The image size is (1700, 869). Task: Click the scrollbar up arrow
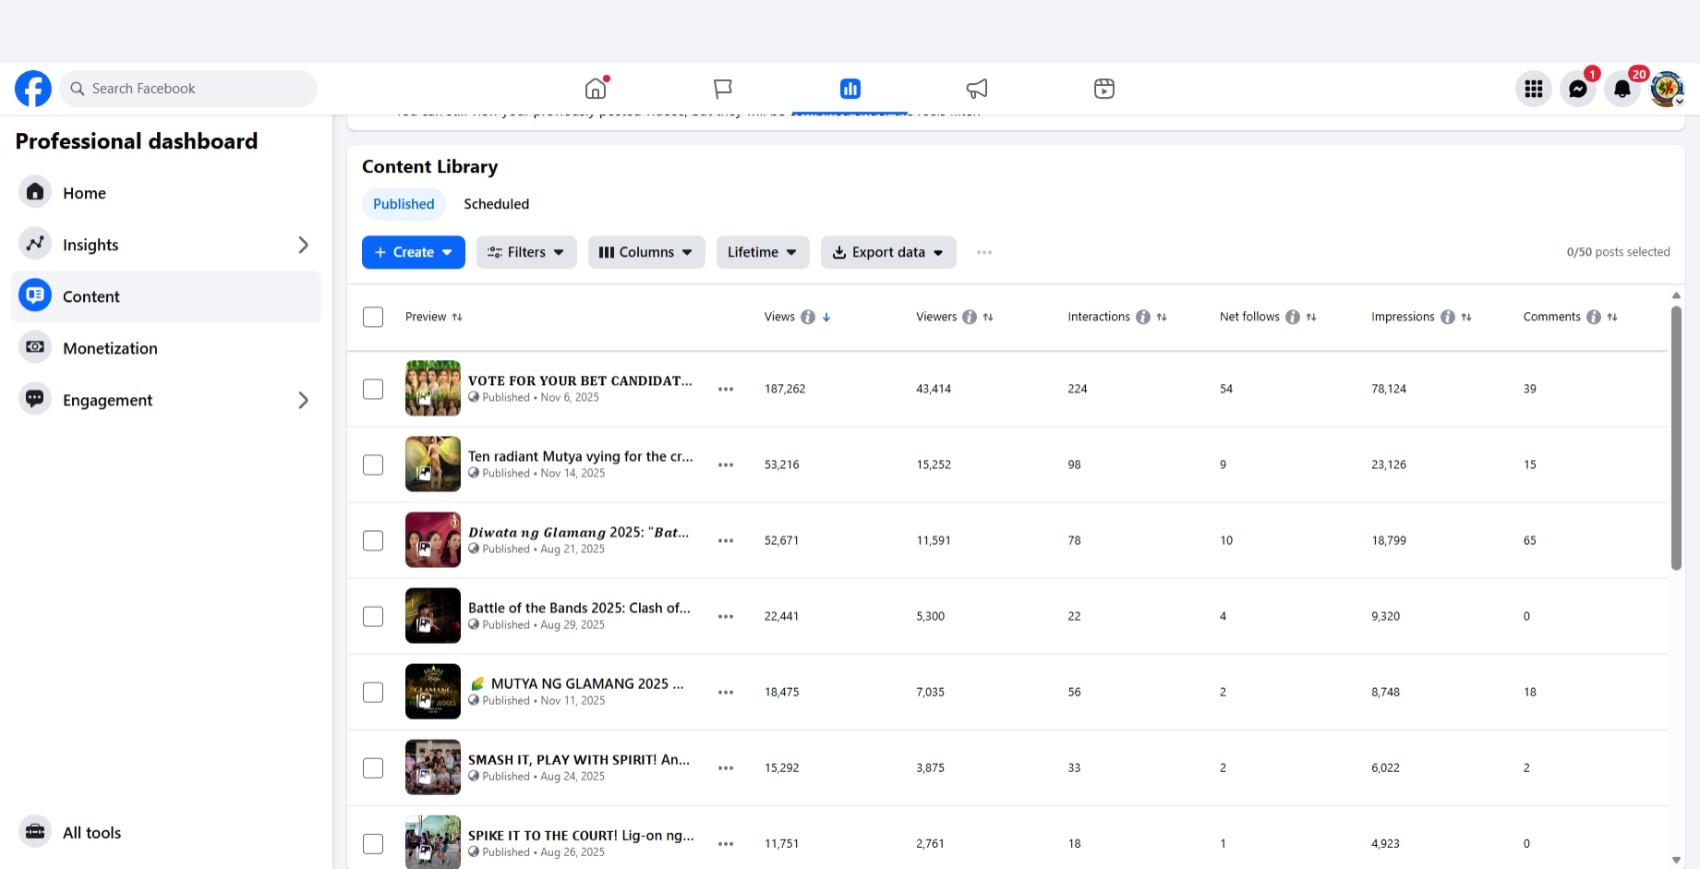pos(1676,295)
